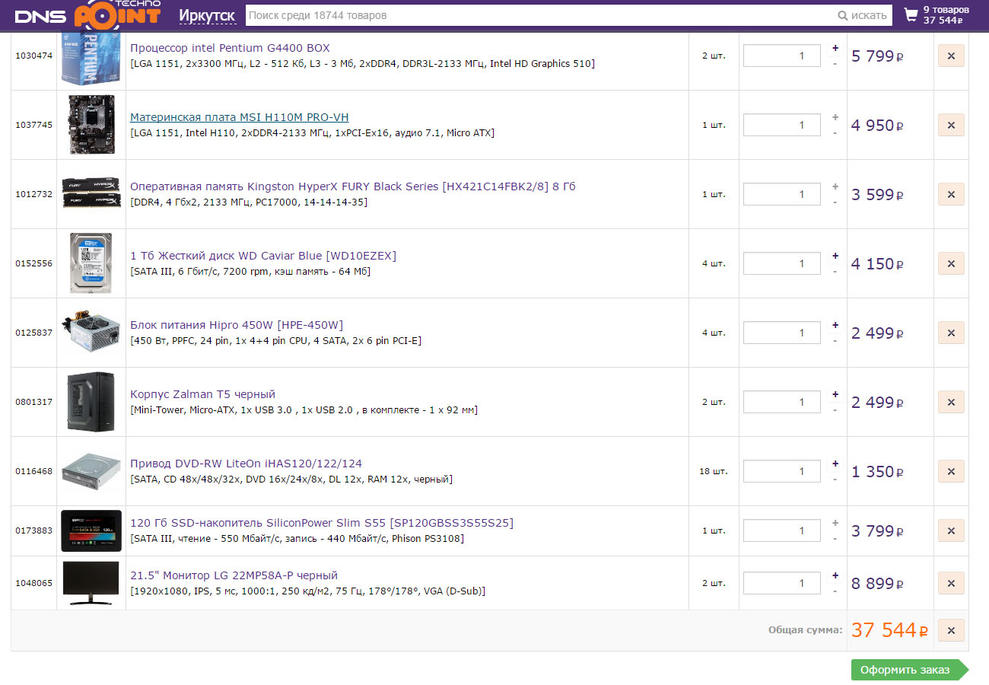Open 120 Гб SSD SiliconPower Slim S55 link
Viewport: 989px width, 685px height.
pyautogui.click(x=322, y=523)
